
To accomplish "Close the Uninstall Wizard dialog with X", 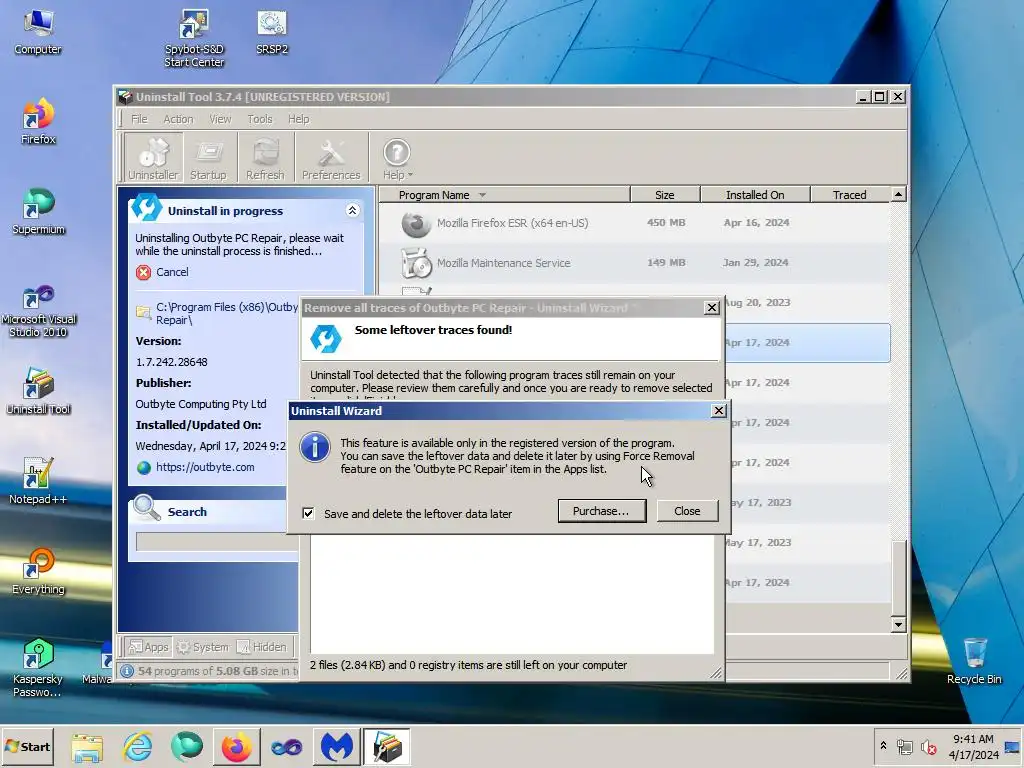I will pos(718,411).
